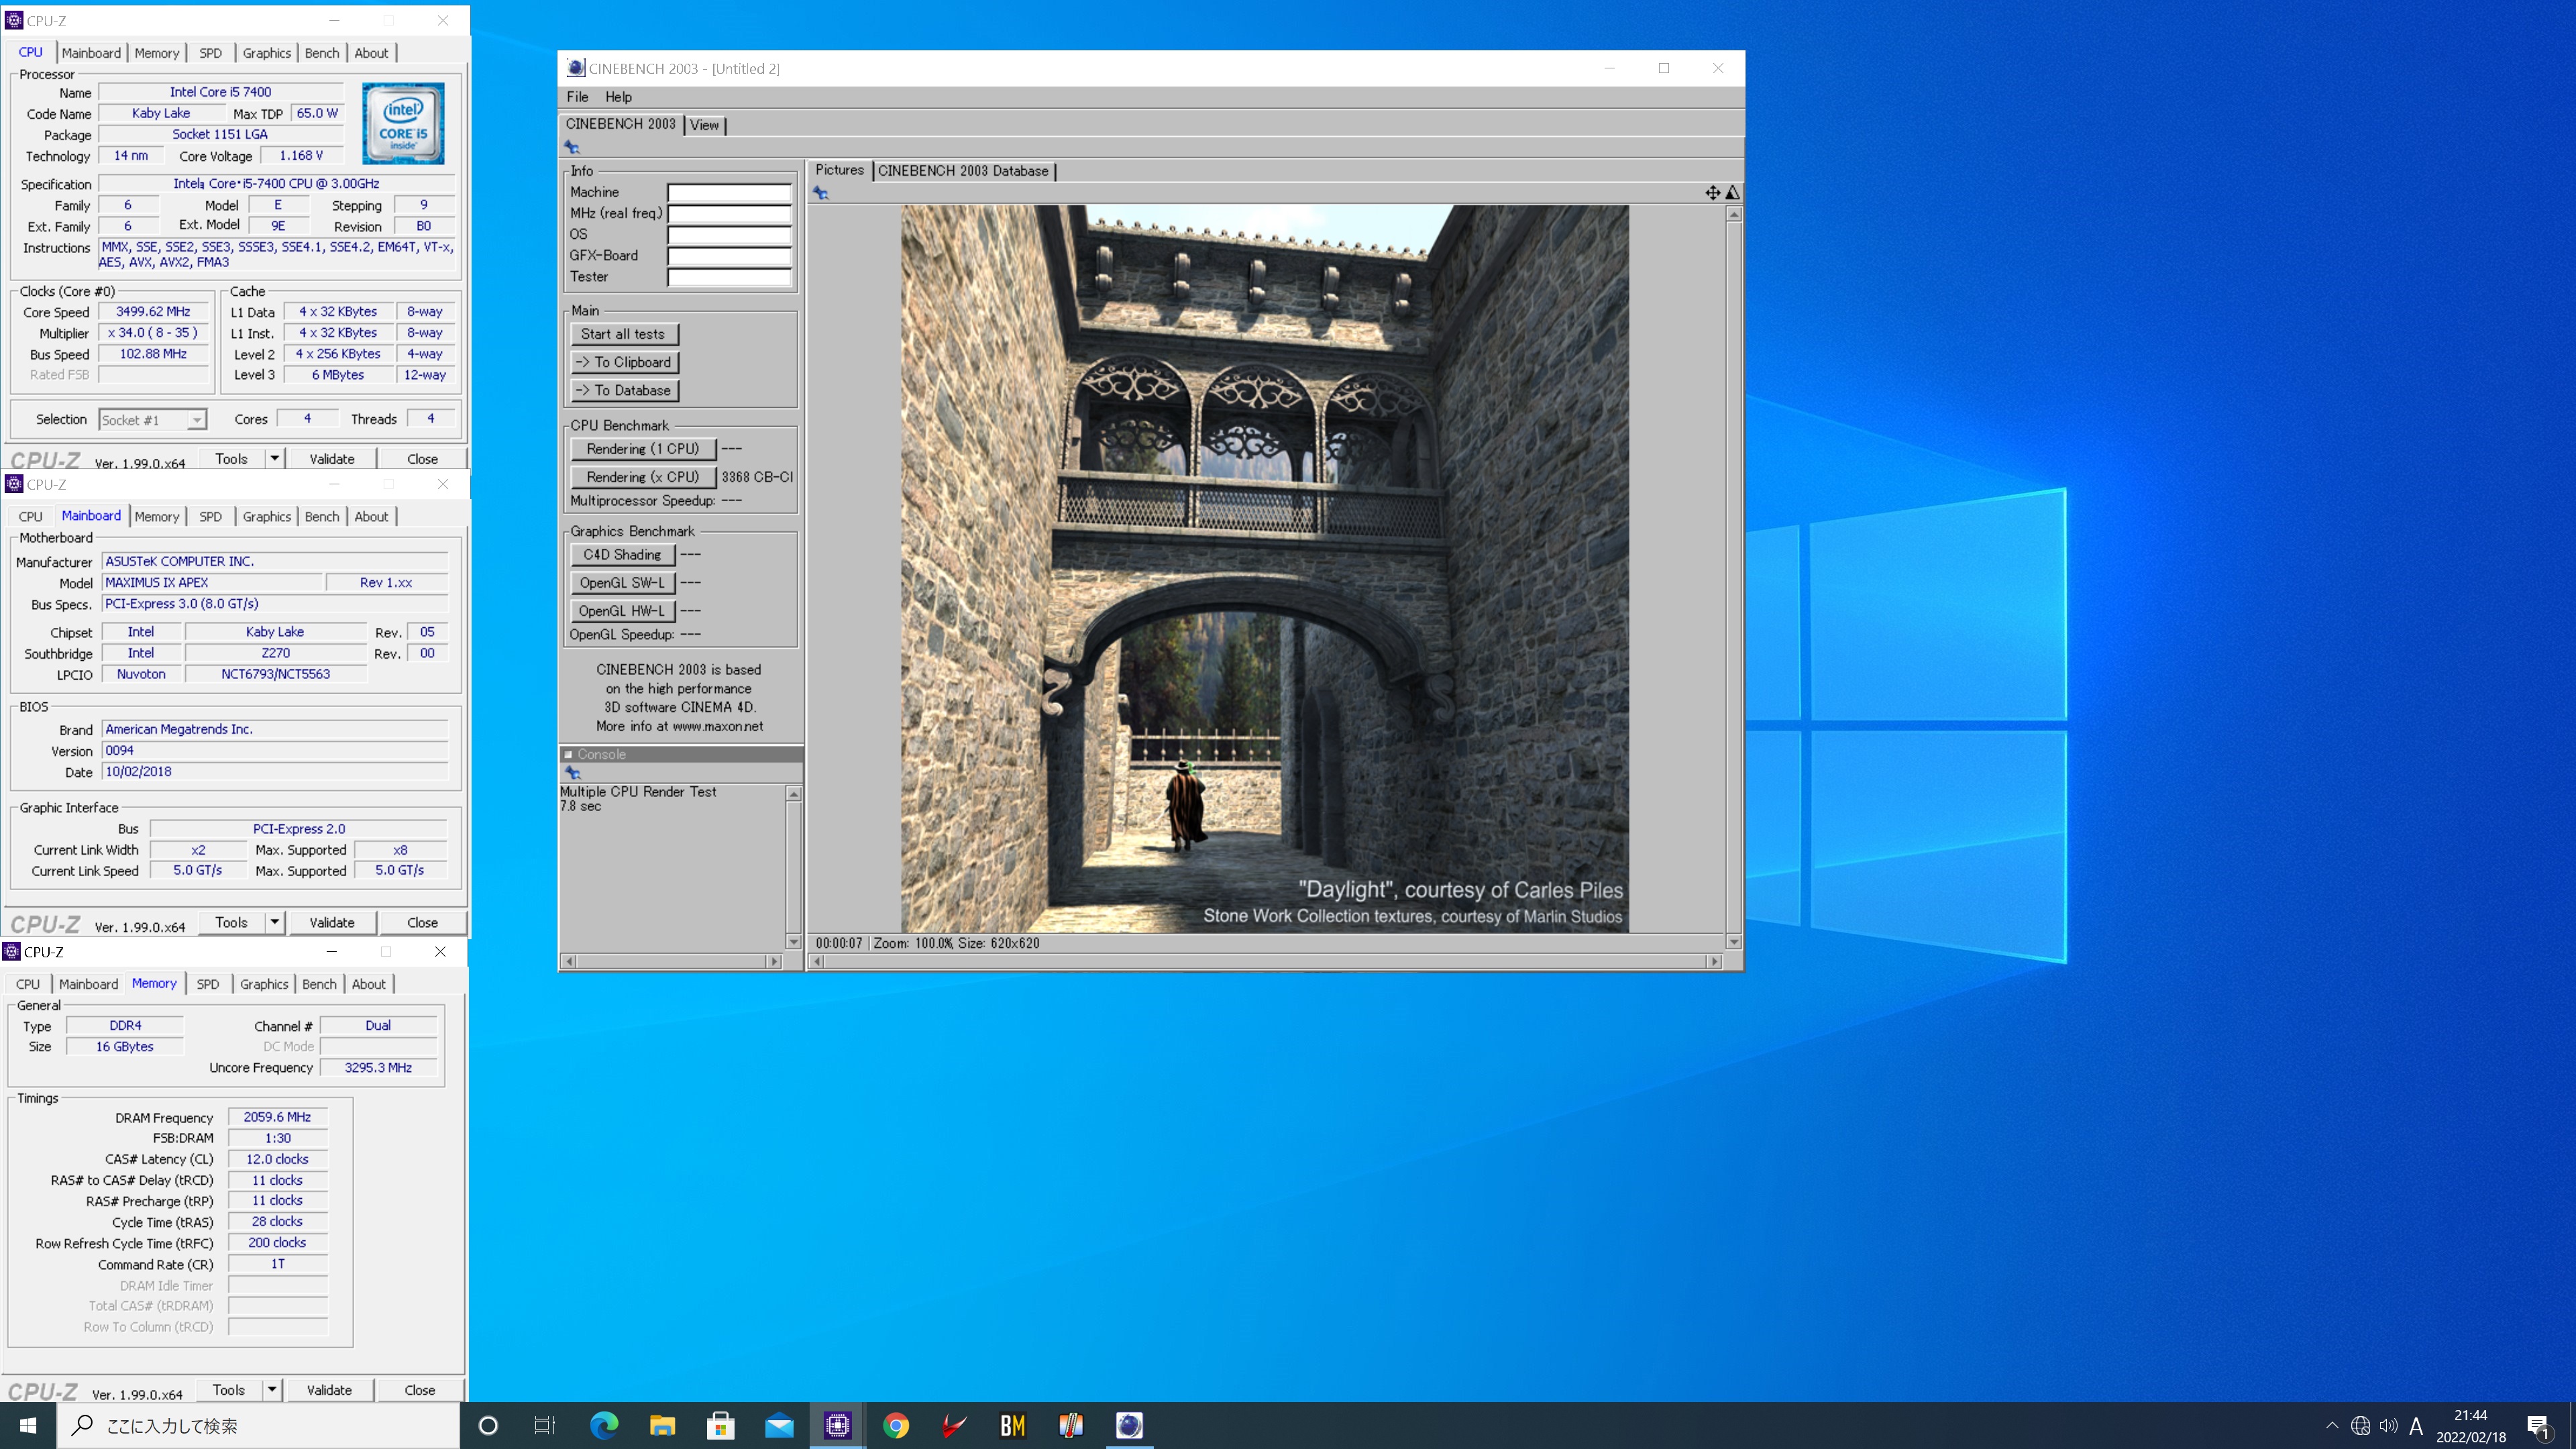Click the pin icon under Console header

(573, 772)
